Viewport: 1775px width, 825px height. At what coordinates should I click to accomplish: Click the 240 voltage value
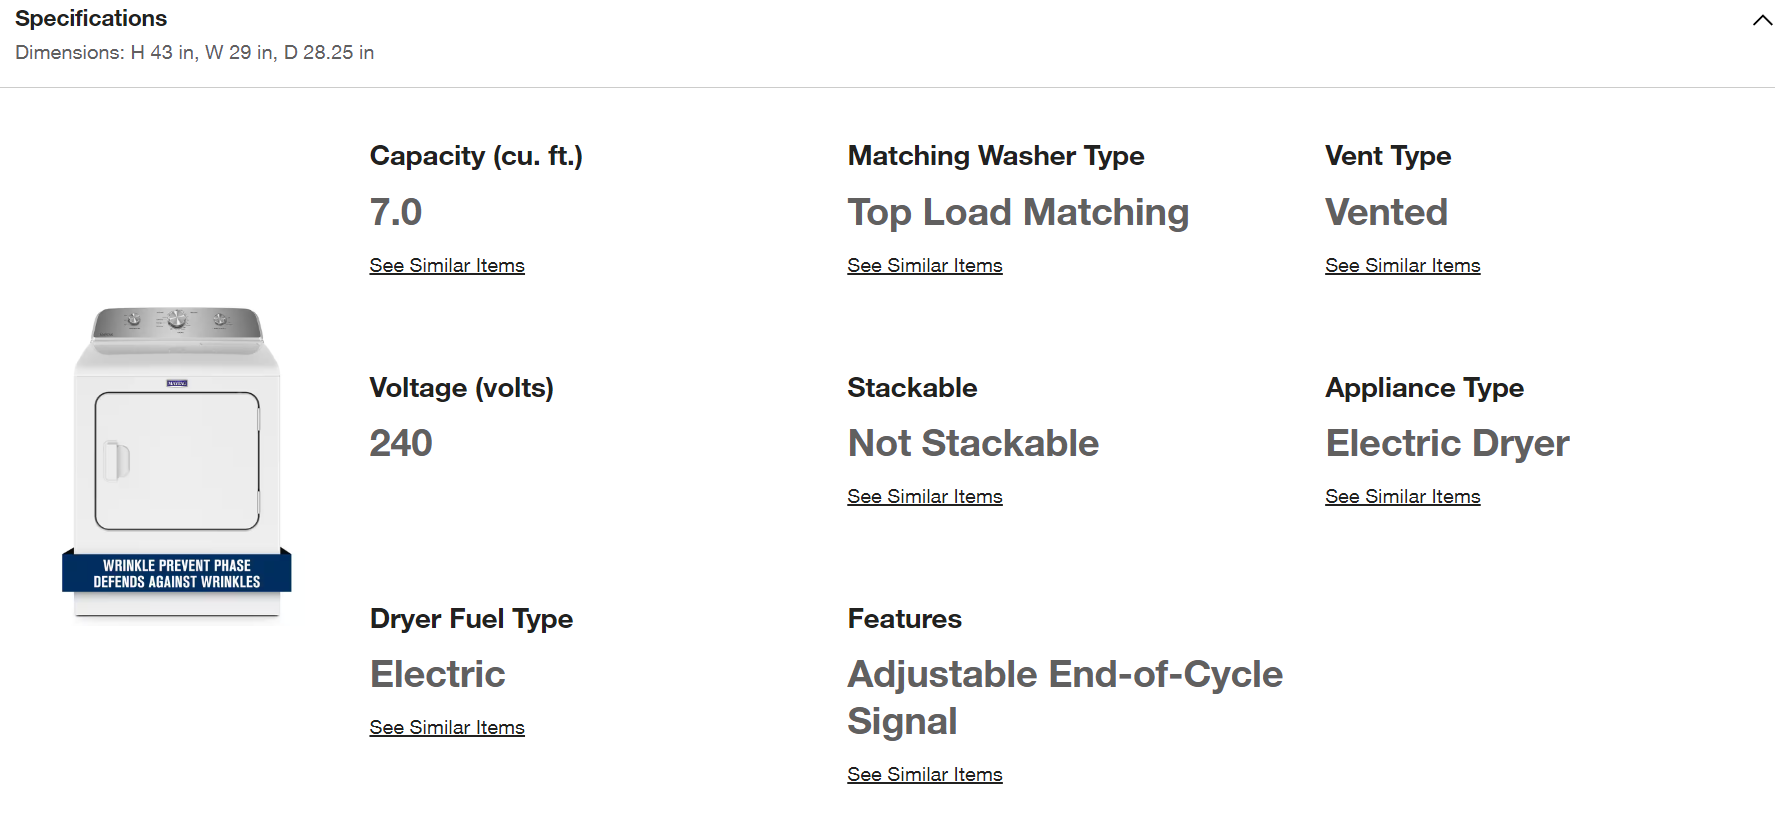pos(401,443)
